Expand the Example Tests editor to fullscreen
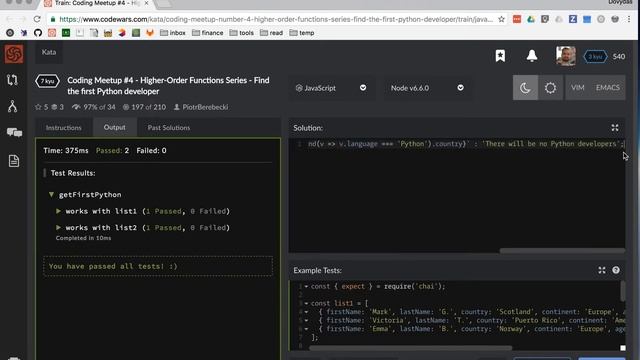640x360 pixels. (602, 270)
